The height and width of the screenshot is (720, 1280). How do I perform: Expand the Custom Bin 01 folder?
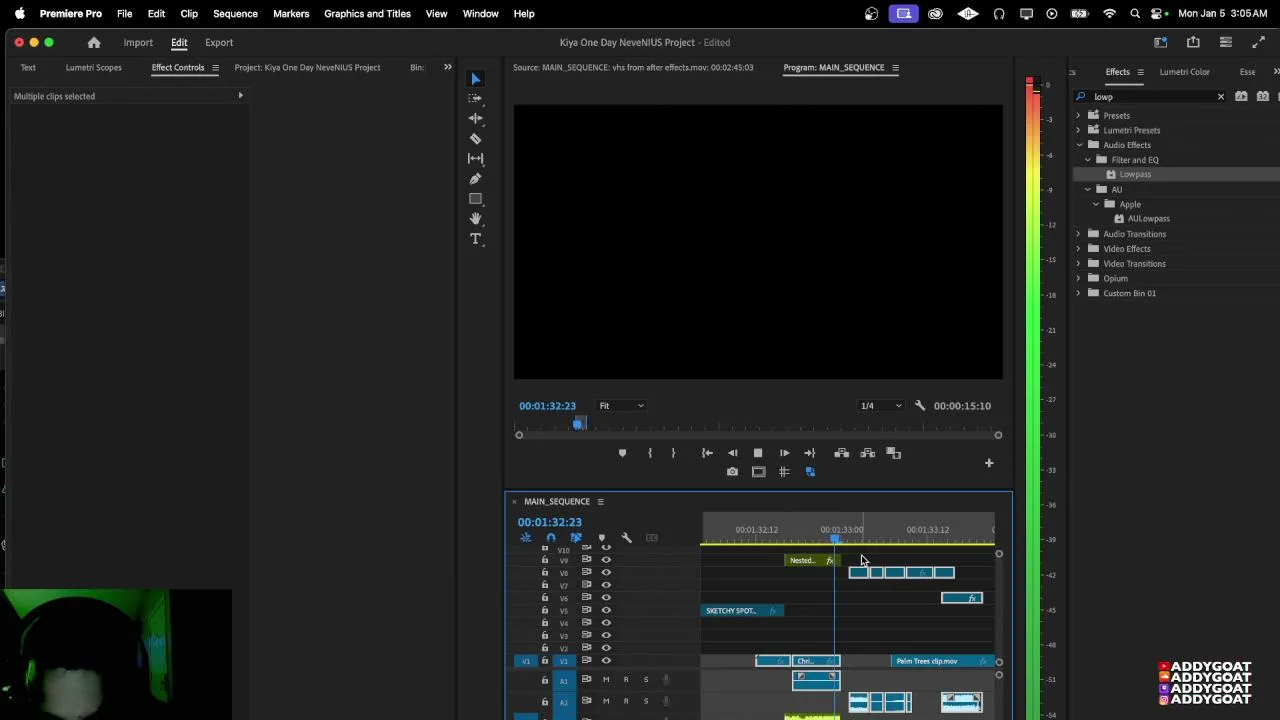(1079, 293)
